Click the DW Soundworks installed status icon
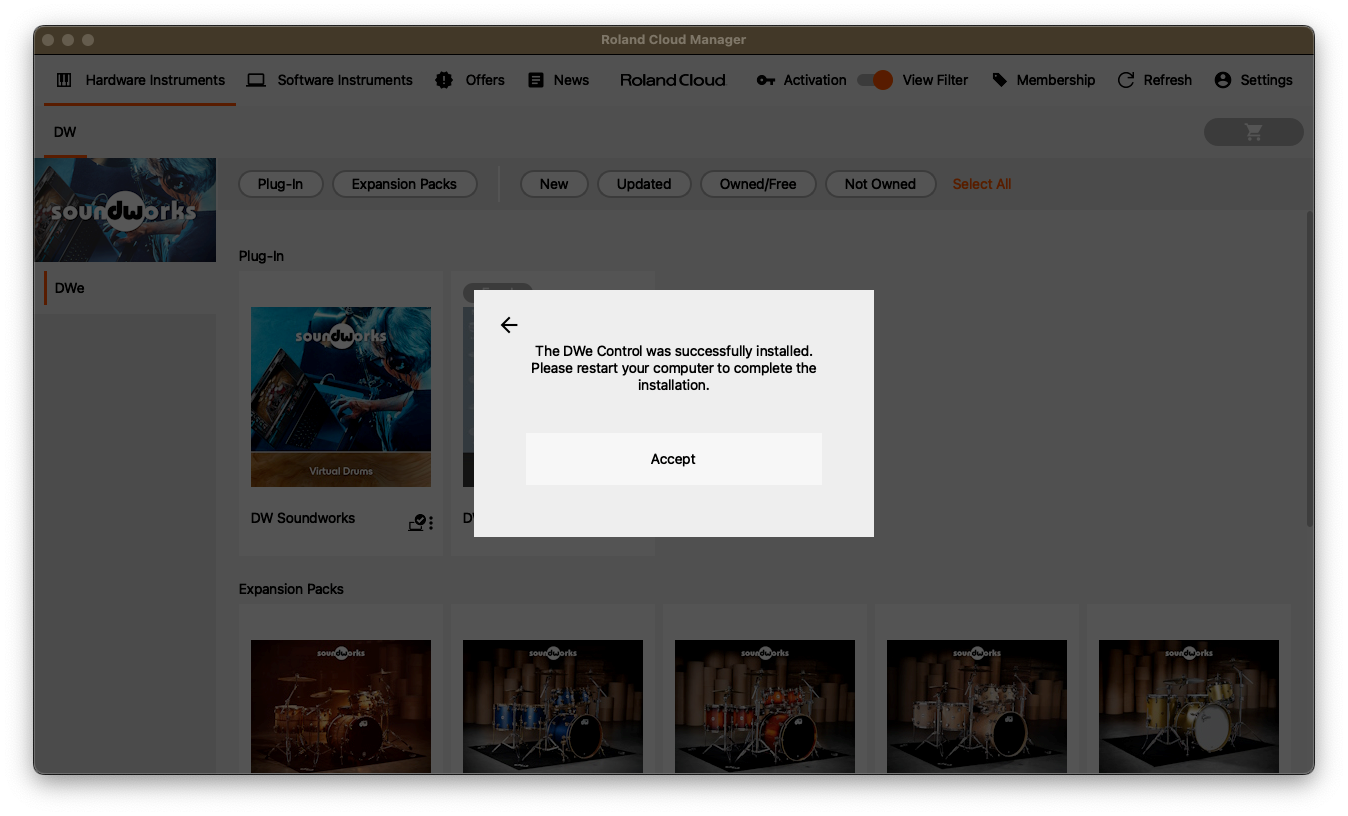This screenshot has width=1348, height=816. [417, 522]
